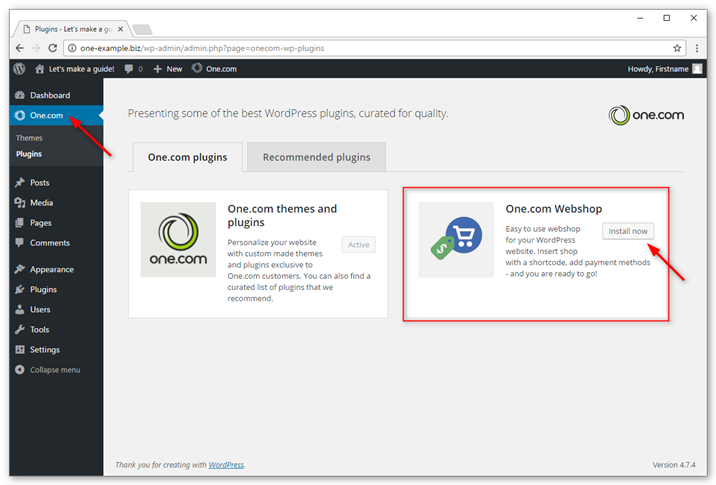Open the Let's make a guide! site link
Screen dimensions: 716x485
75,69
